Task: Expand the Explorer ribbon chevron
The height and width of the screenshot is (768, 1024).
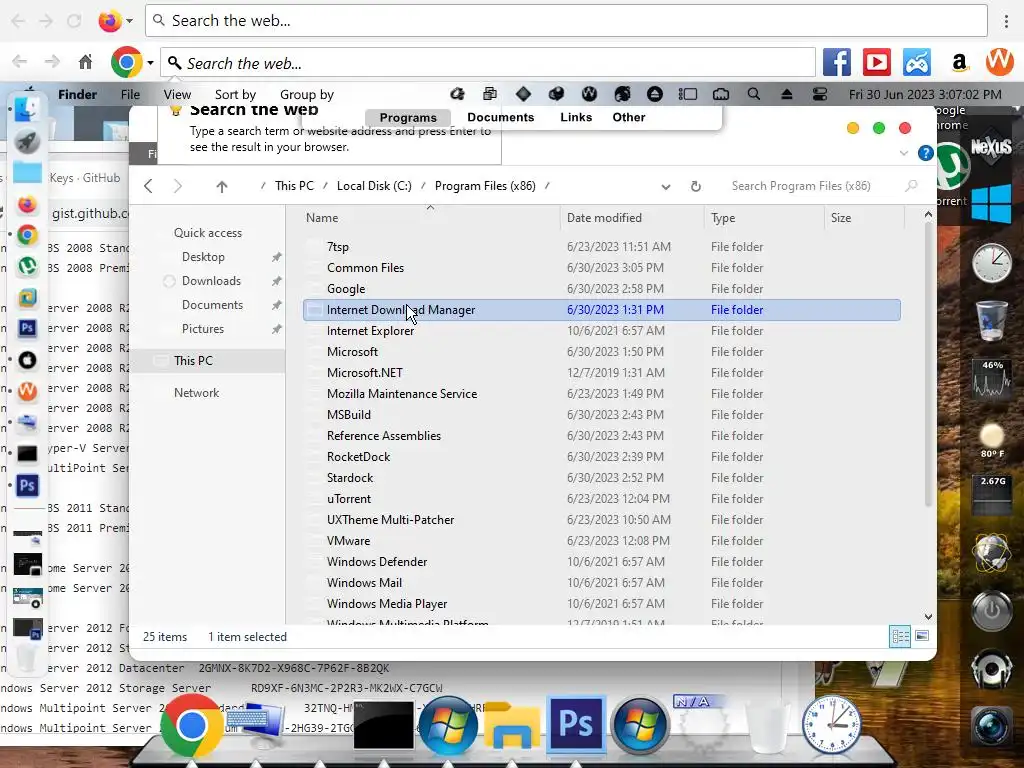Action: (x=904, y=153)
